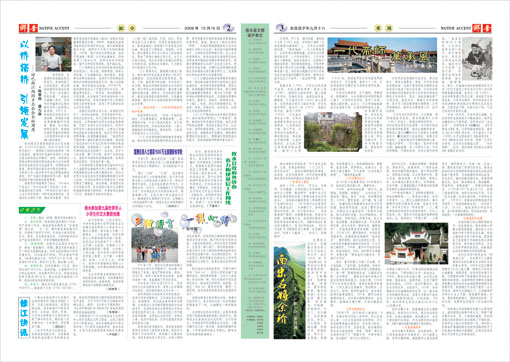Click the green center column between pages
This screenshot has width=510, height=362.
255,181
